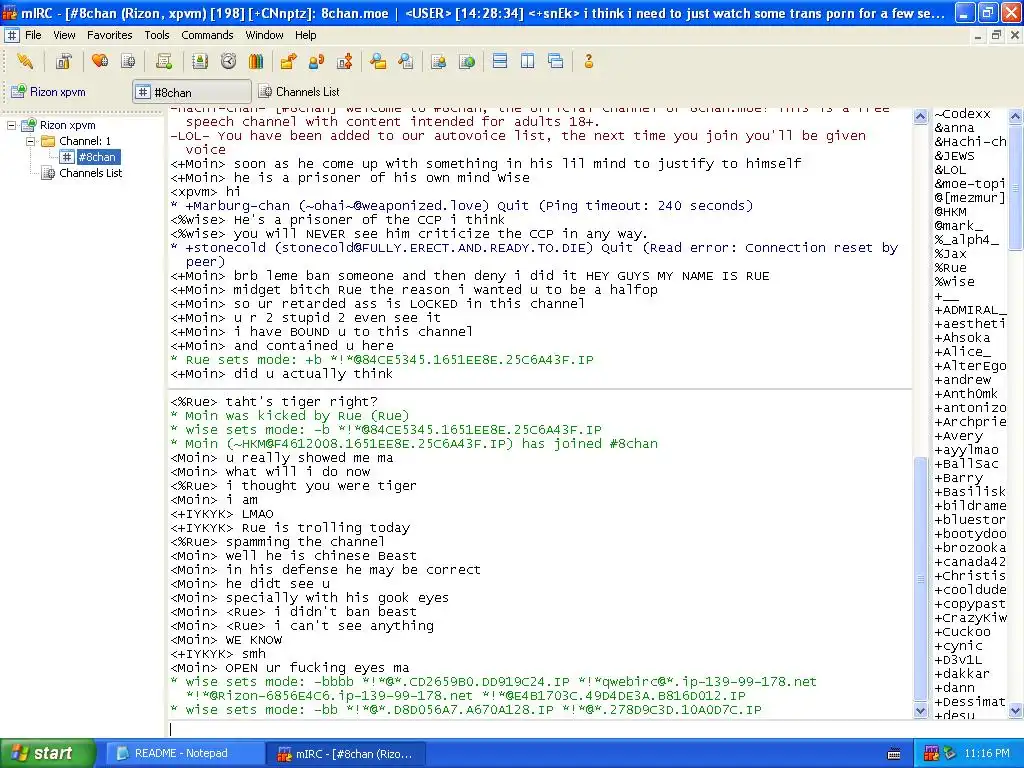Open the Address Book toolbar icon
Image resolution: width=1024 pixels, height=768 pixels.
[200, 61]
